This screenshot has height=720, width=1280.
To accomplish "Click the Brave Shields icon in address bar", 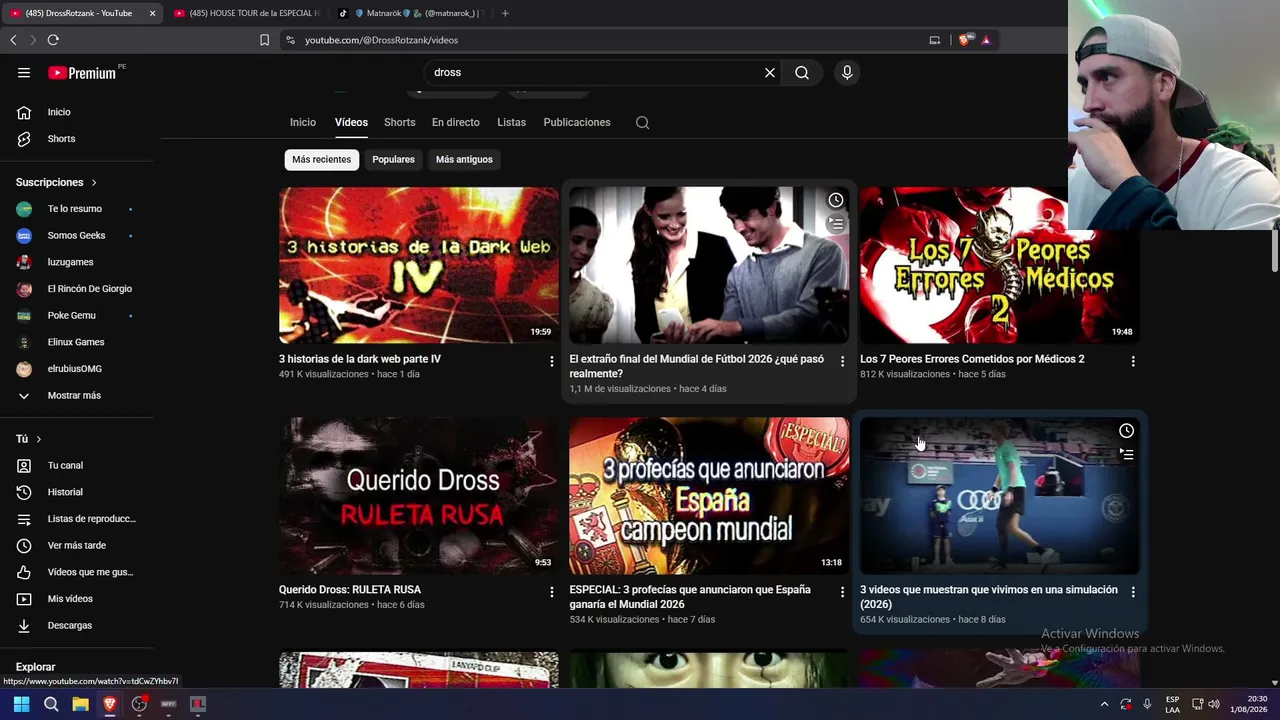I will (x=964, y=40).
